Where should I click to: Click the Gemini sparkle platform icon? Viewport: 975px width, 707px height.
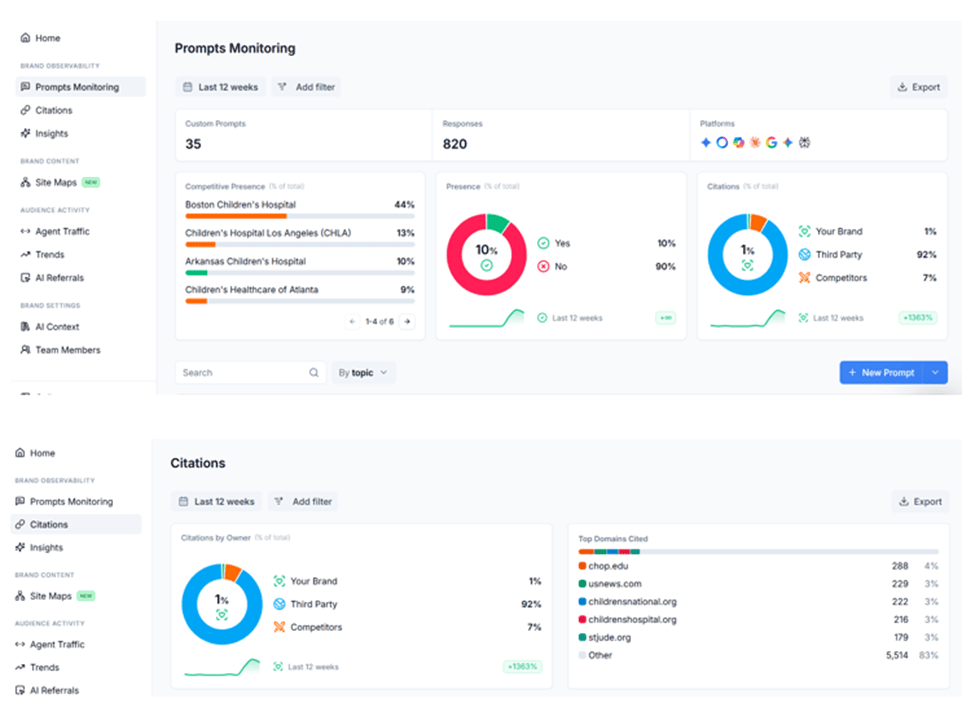(x=788, y=142)
